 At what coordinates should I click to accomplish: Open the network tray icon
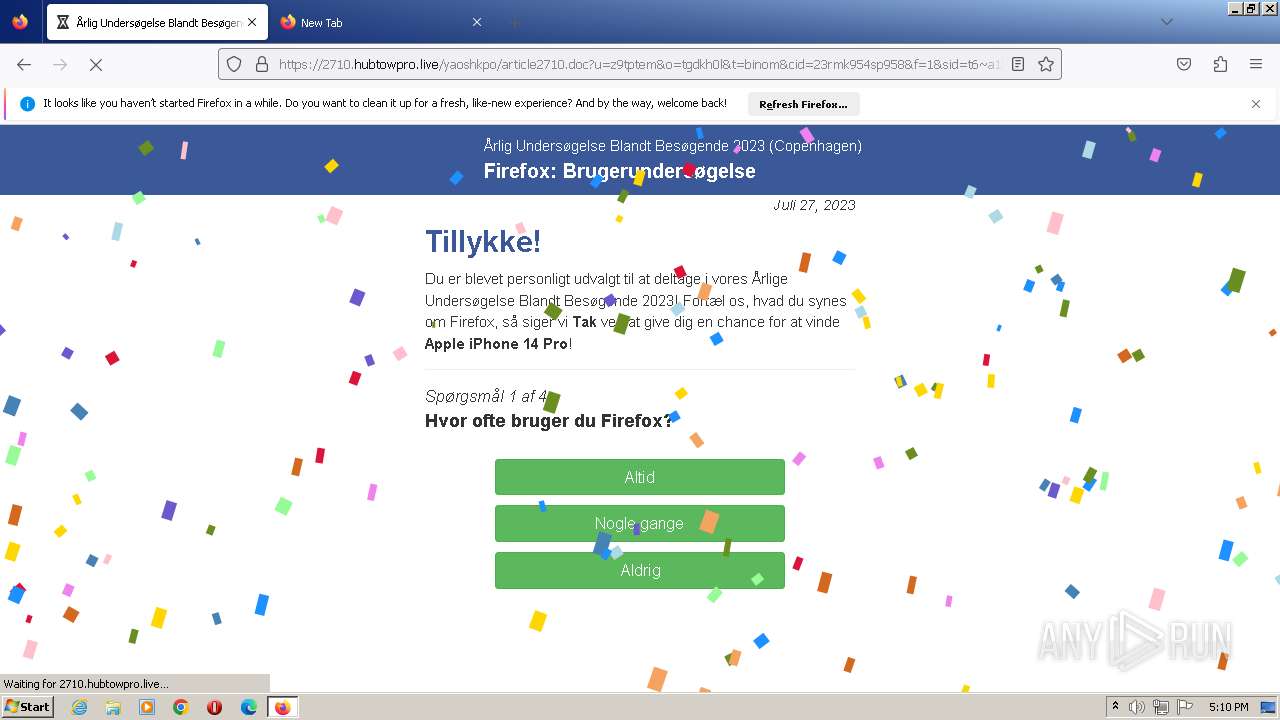pos(1161,707)
